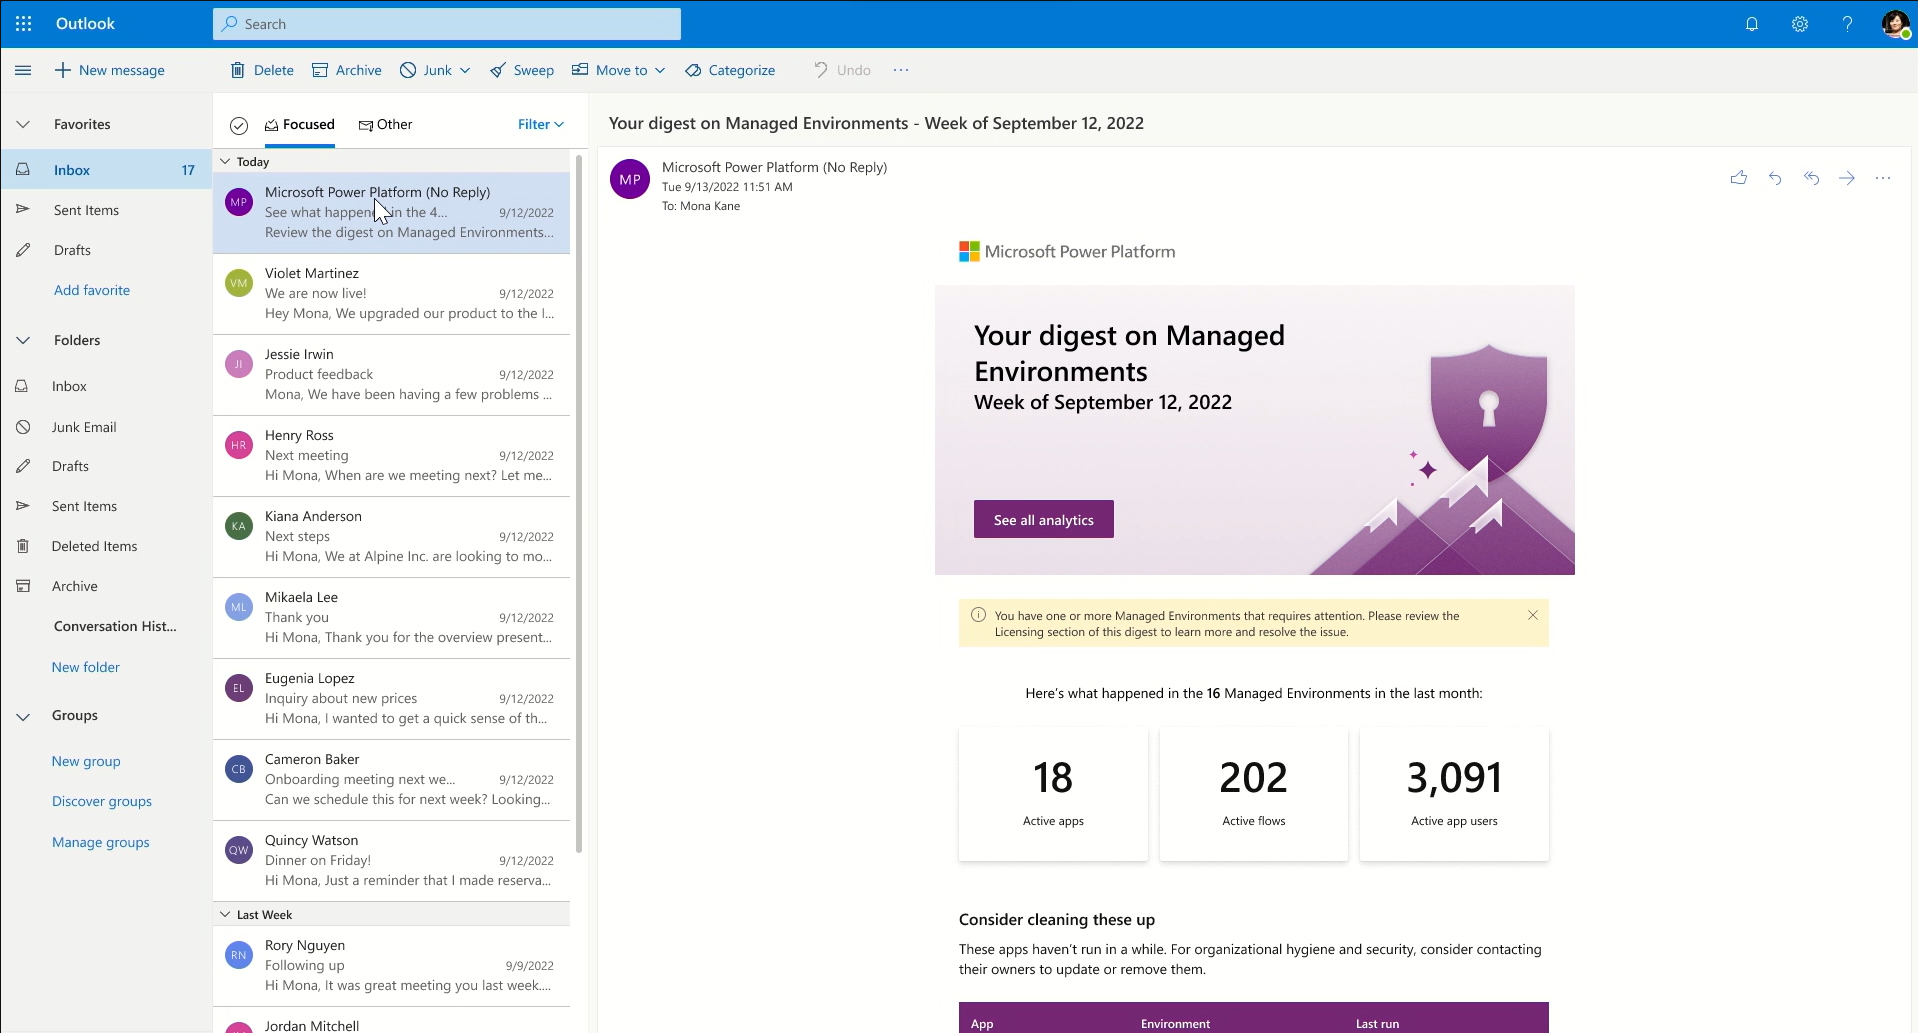The image size is (1918, 1033).
Task: Open Jessie Irwin's Product feedback email
Action: click(x=391, y=375)
